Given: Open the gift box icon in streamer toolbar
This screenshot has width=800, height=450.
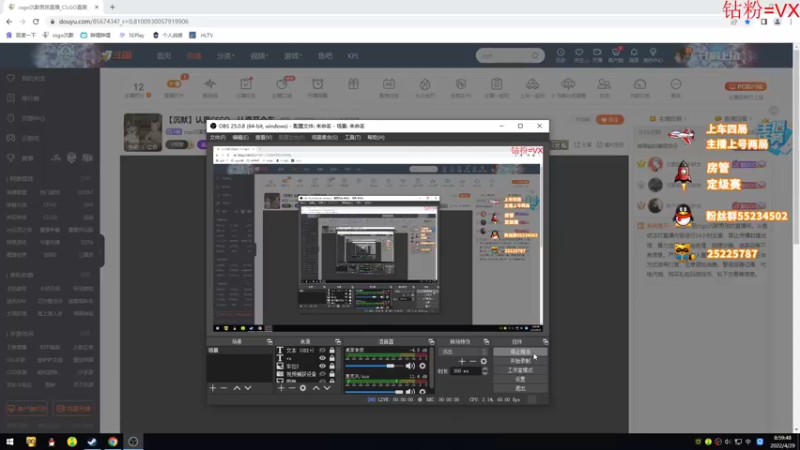Looking at the screenshot, I should (x=353, y=84).
